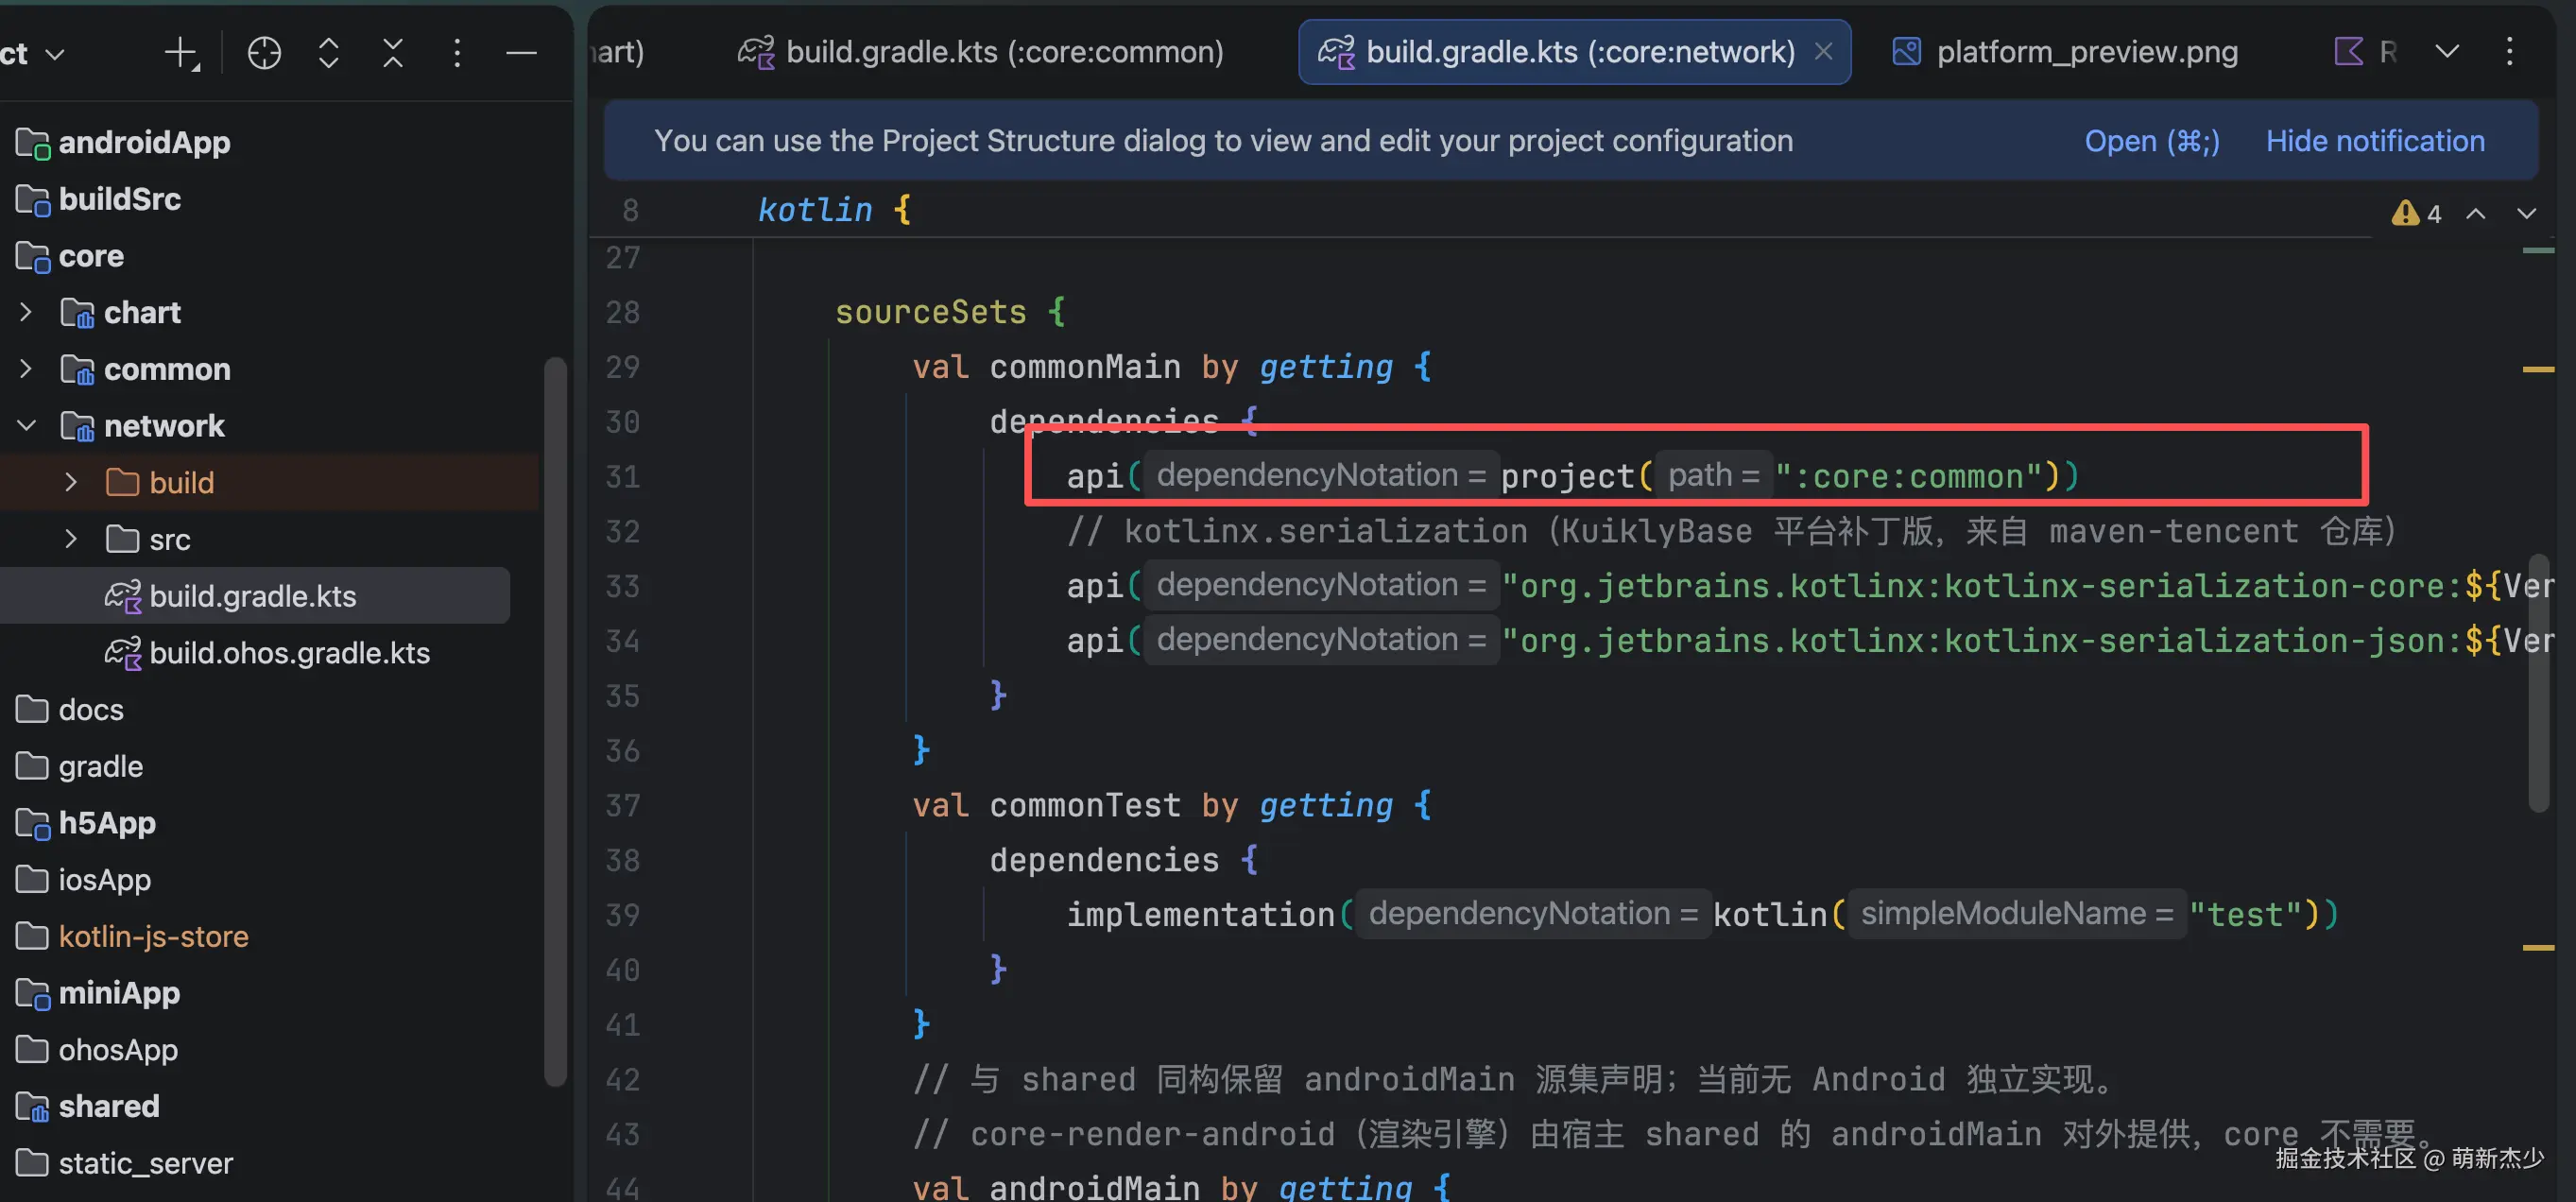Viewport: 2576px width, 1202px height.
Task: Hide the project tool window
Action: click(x=521, y=53)
